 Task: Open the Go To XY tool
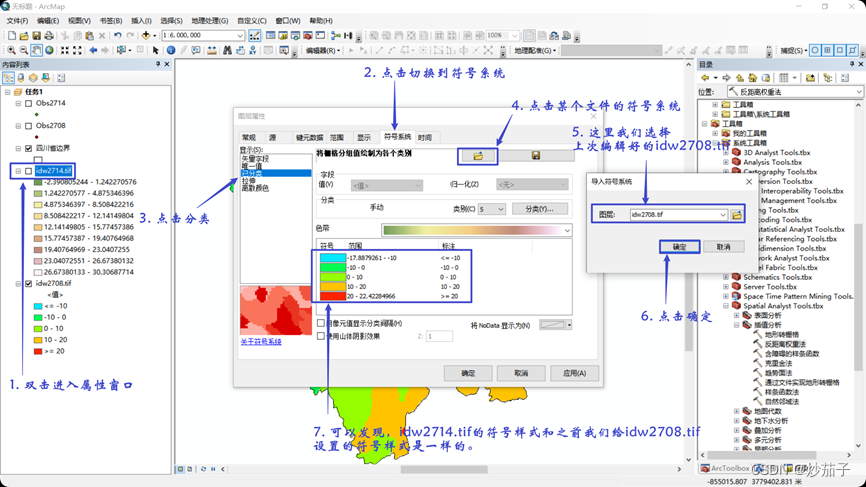click(252, 50)
